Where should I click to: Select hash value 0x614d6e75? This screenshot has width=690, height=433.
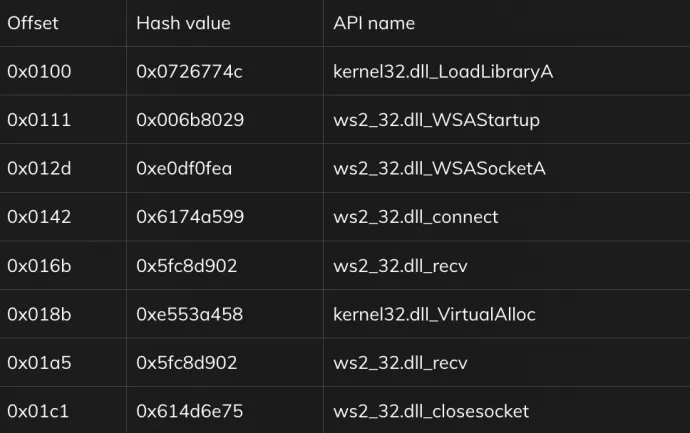tap(190, 411)
